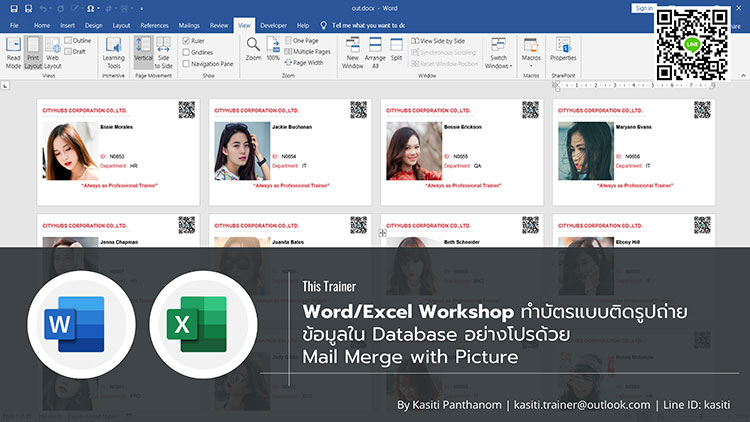Screen dimensions: 750x422
Task: Click Bessie Erickson photo on card
Action: [414, 151]
